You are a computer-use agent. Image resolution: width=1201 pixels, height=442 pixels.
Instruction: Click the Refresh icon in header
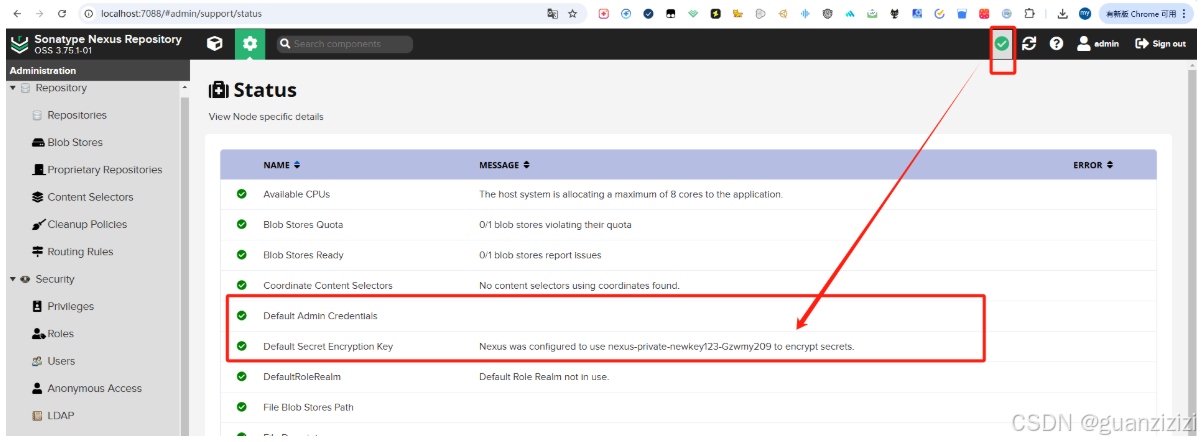tap(1029, 44)
